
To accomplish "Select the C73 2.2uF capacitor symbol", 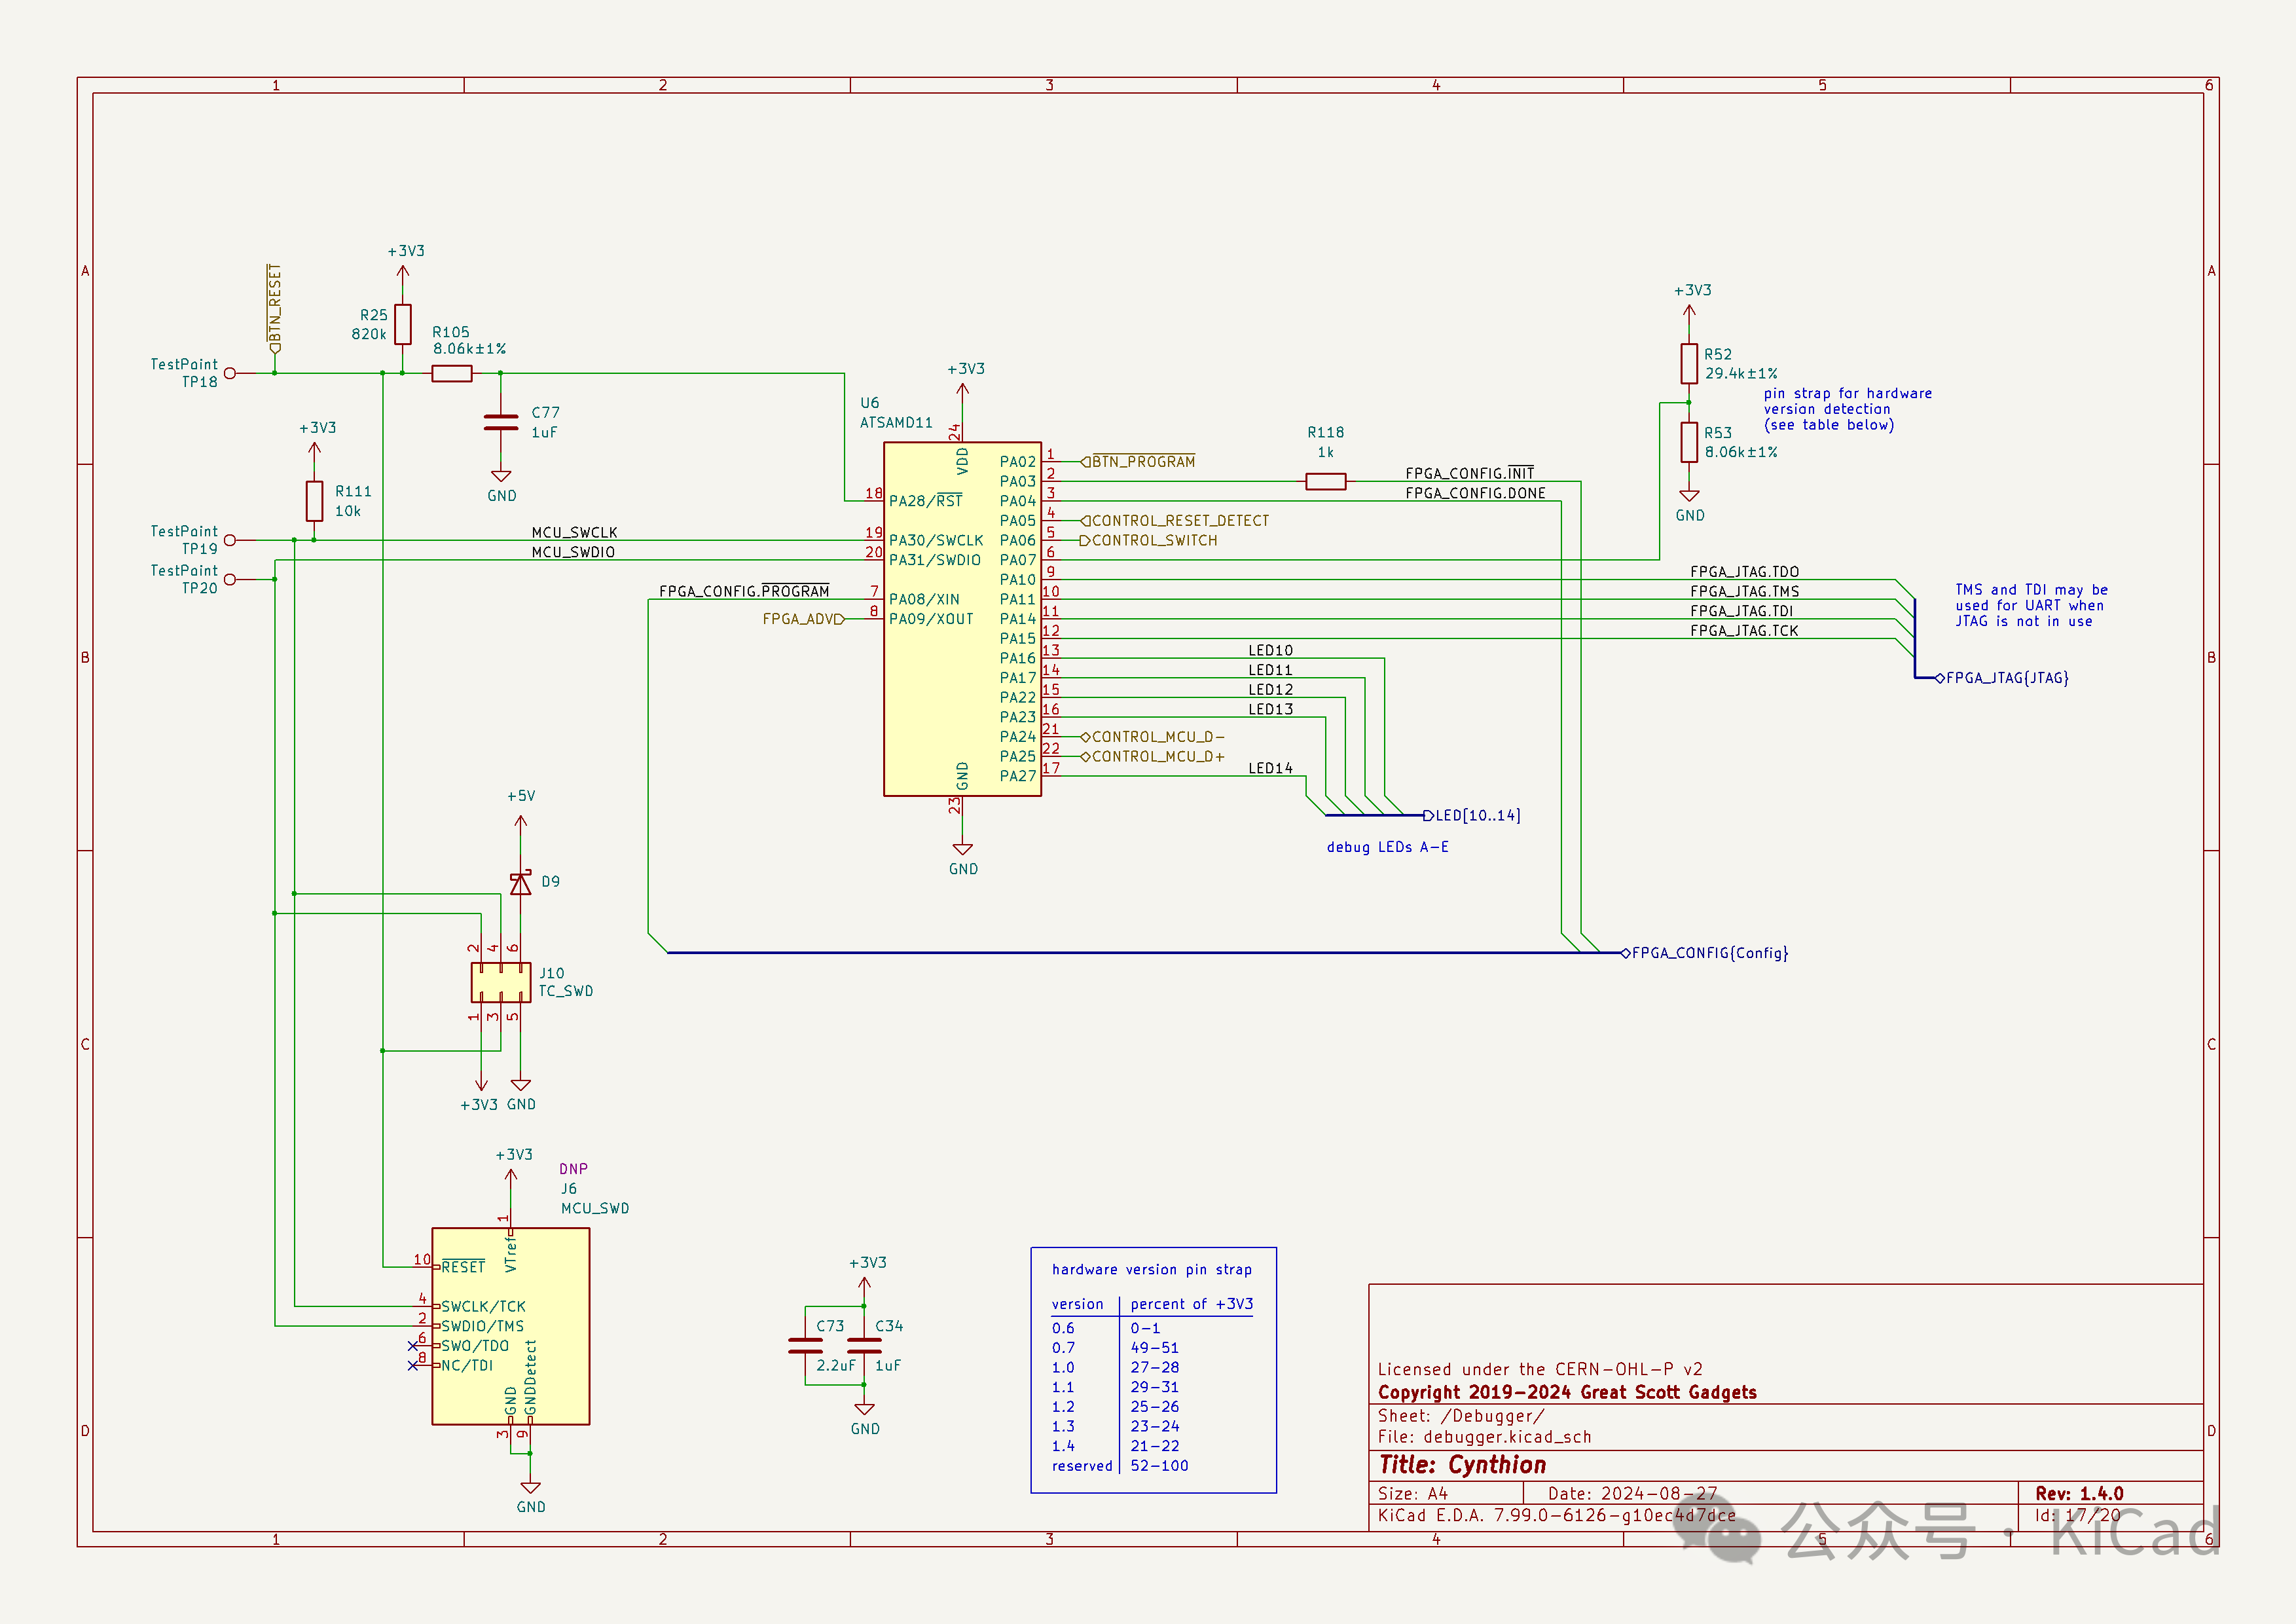I will pyautogui.click(x=805, y=1345).
